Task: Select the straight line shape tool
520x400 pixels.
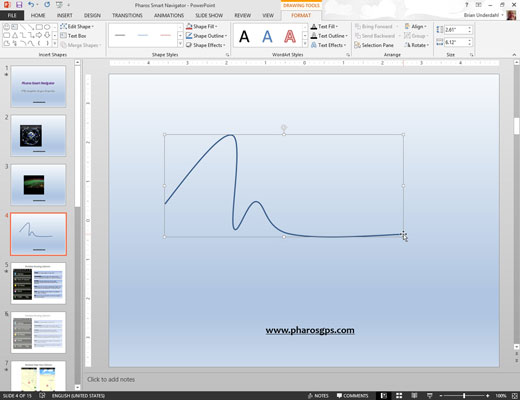Action: [23, 27]
